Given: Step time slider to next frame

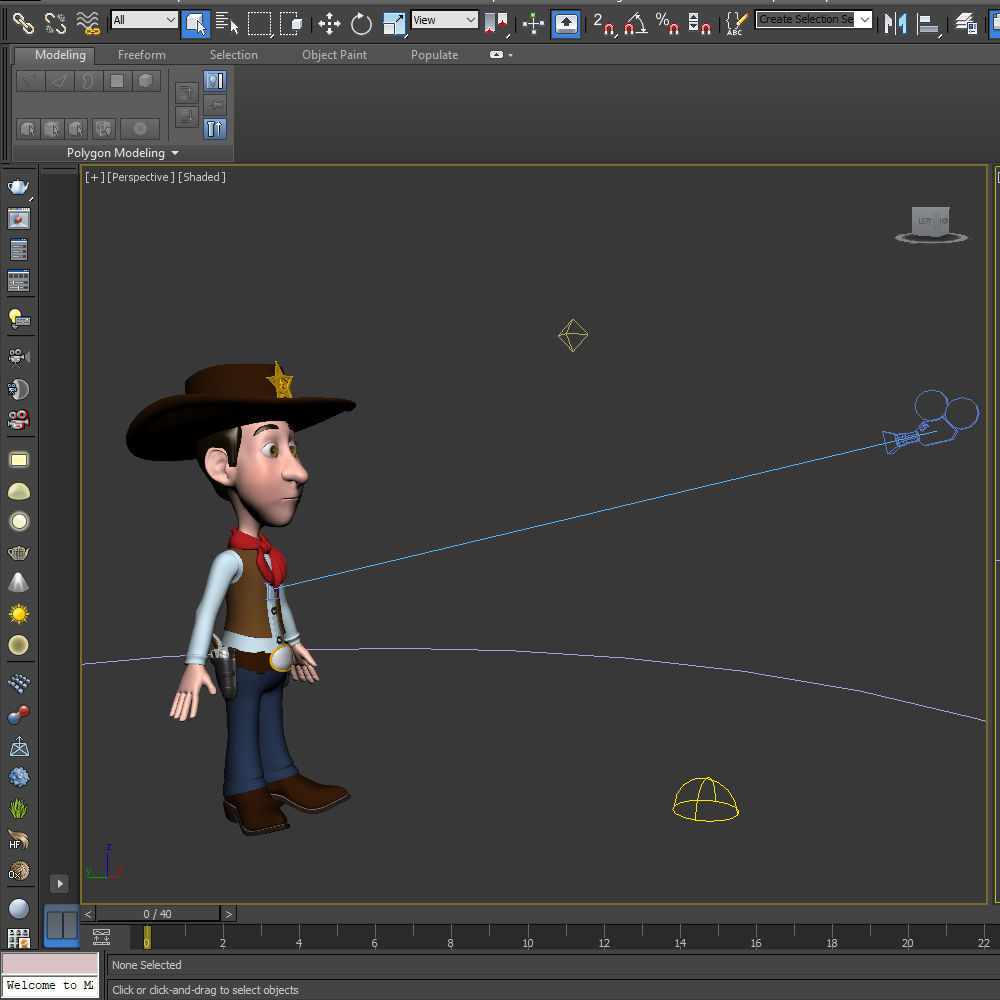Looking at the screenshot, I should point(228,914).
